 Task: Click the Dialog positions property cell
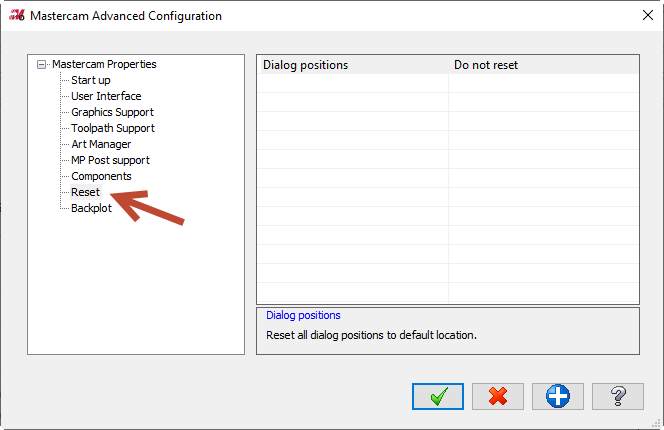pyautogui.click(x=353, y=65)
